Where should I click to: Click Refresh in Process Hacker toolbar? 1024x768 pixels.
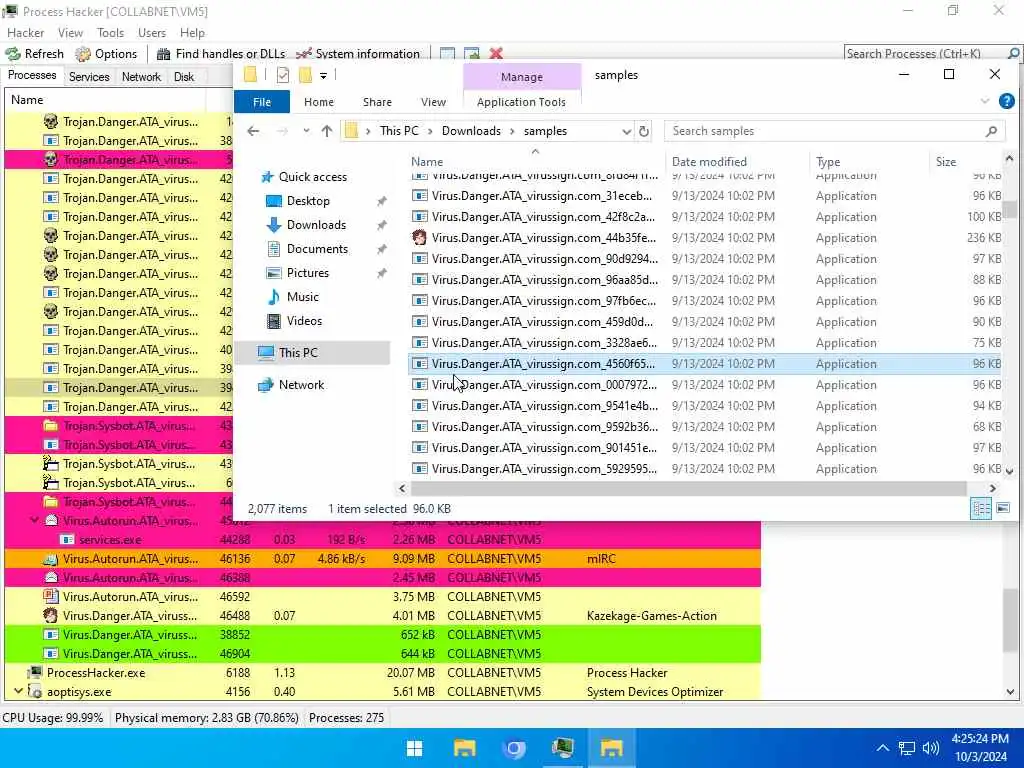[x=35, y=54]
